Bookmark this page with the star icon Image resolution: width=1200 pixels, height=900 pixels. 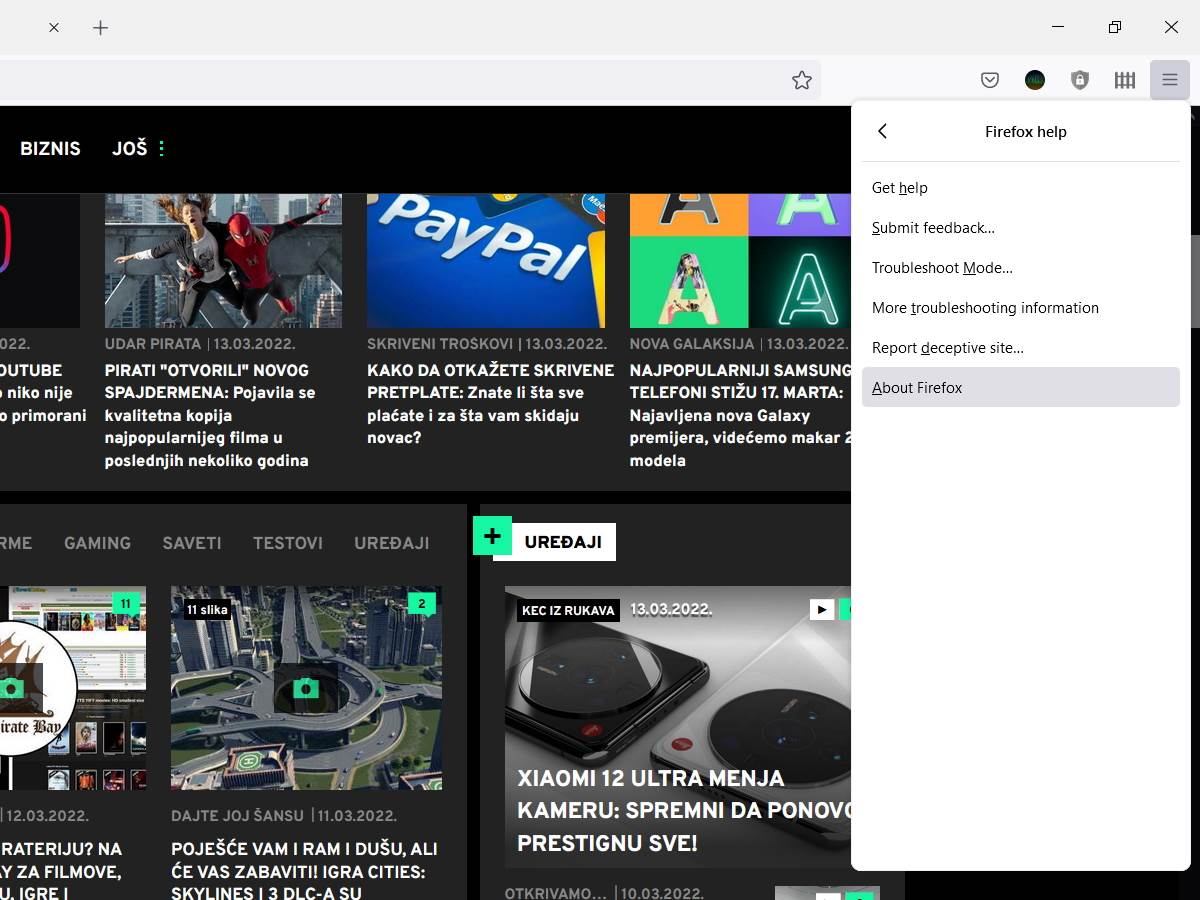[x=802, y=80]
